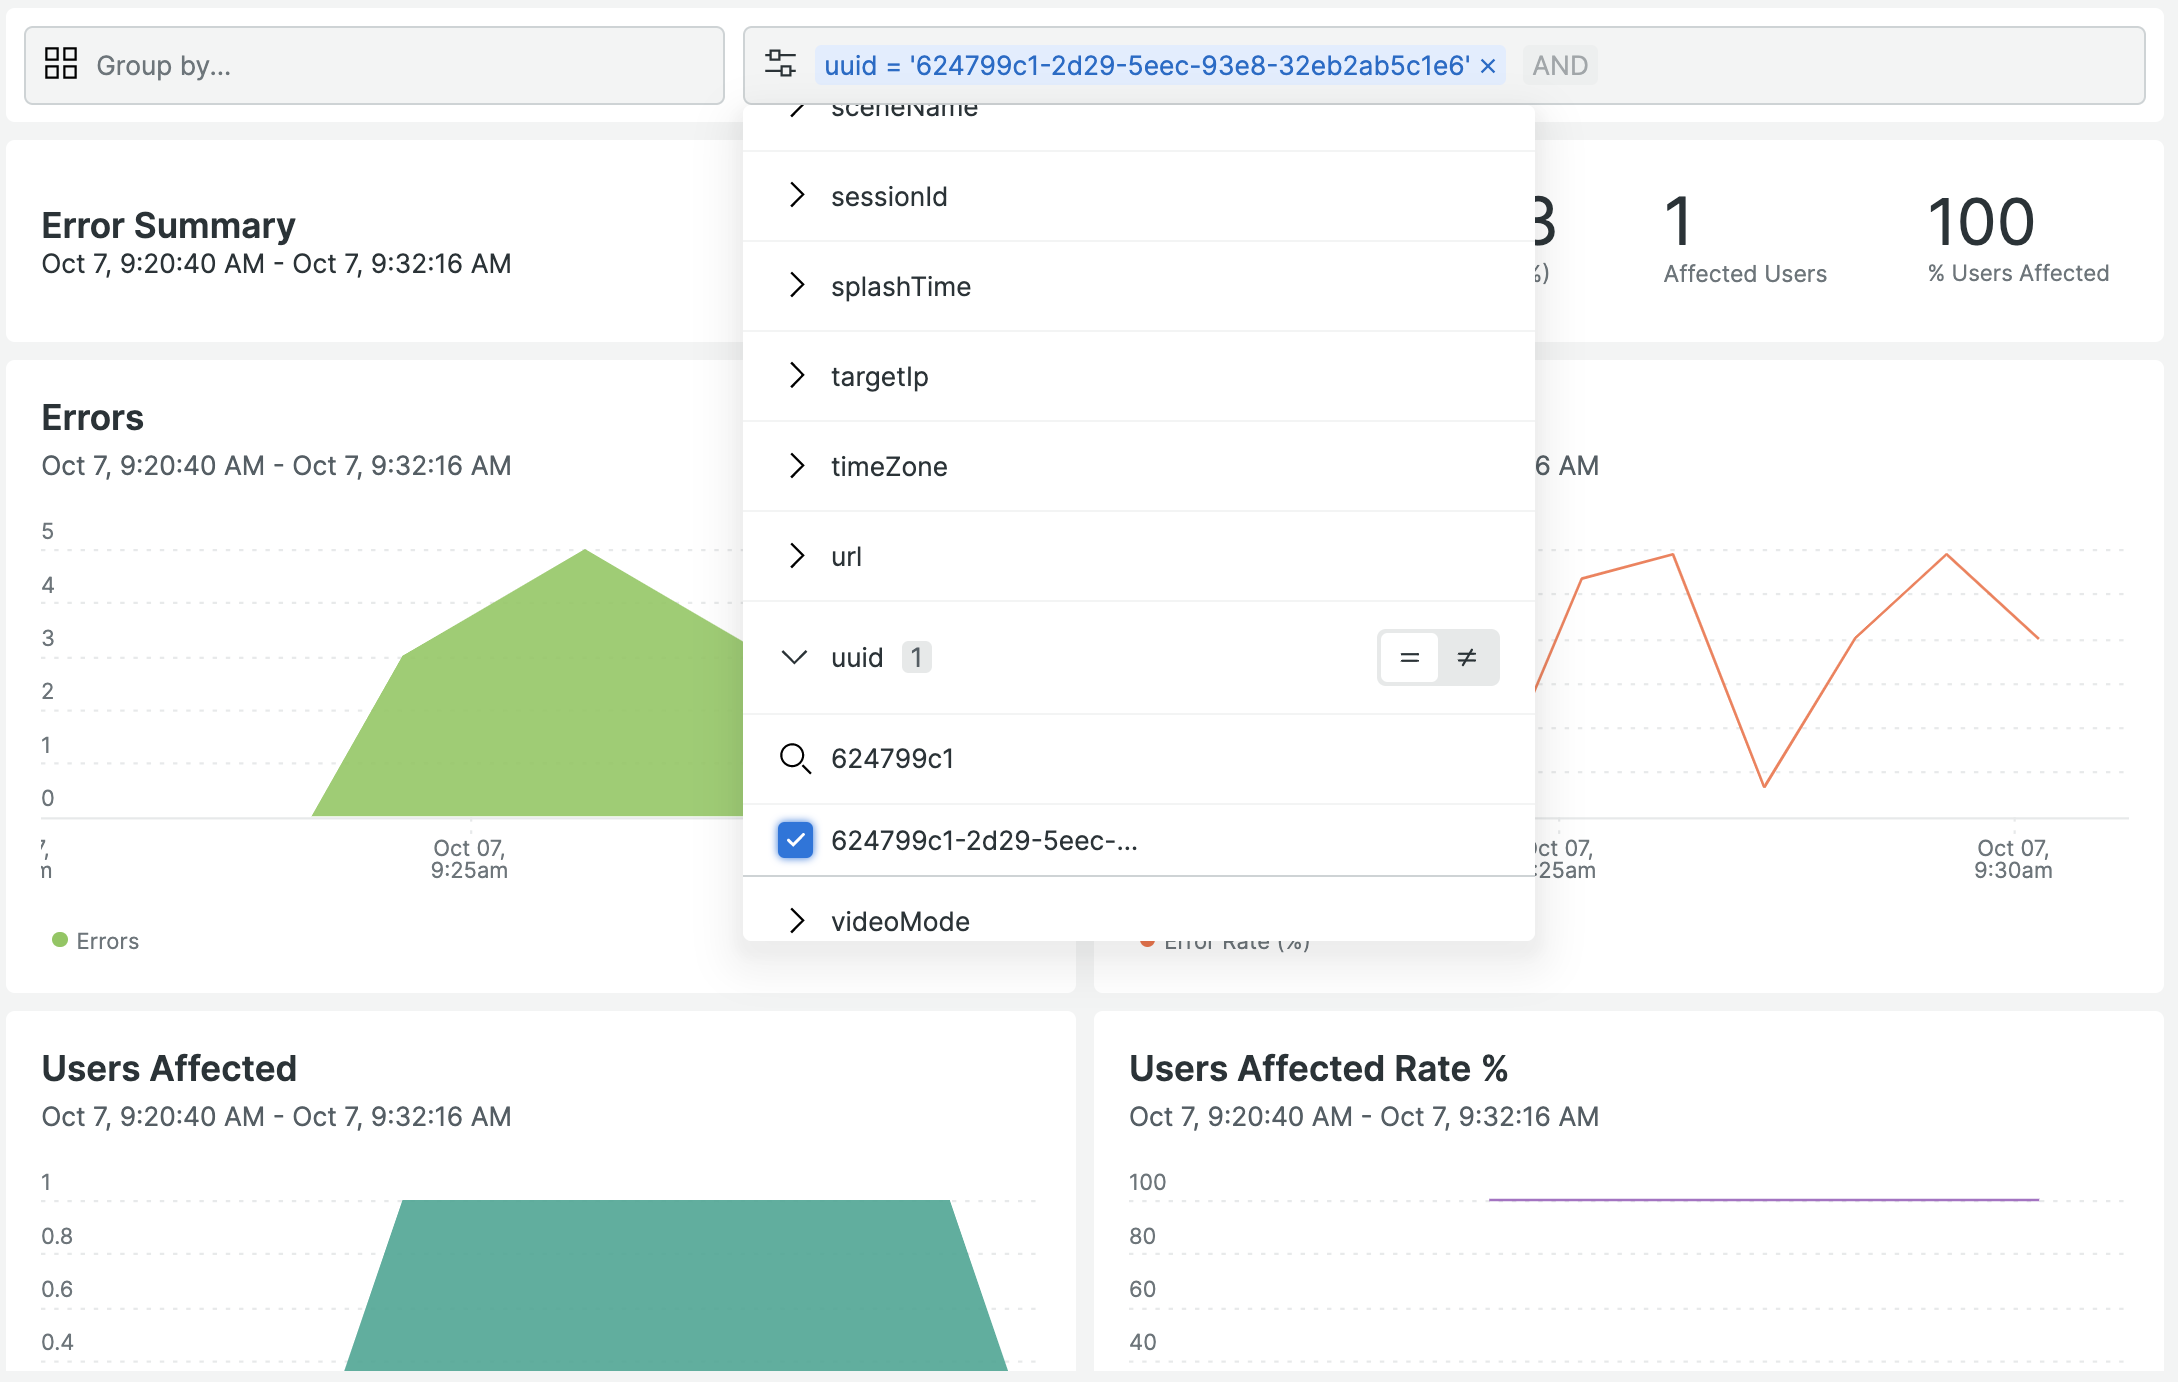2178x1382 pixels.
Task: Collapse the uuid filter section
Action: 795,657
